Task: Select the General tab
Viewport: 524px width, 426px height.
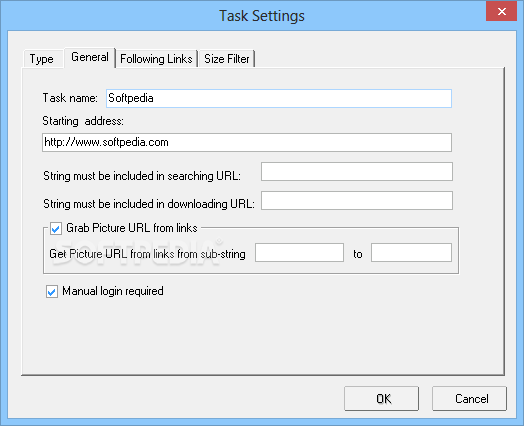Action: 90,57
